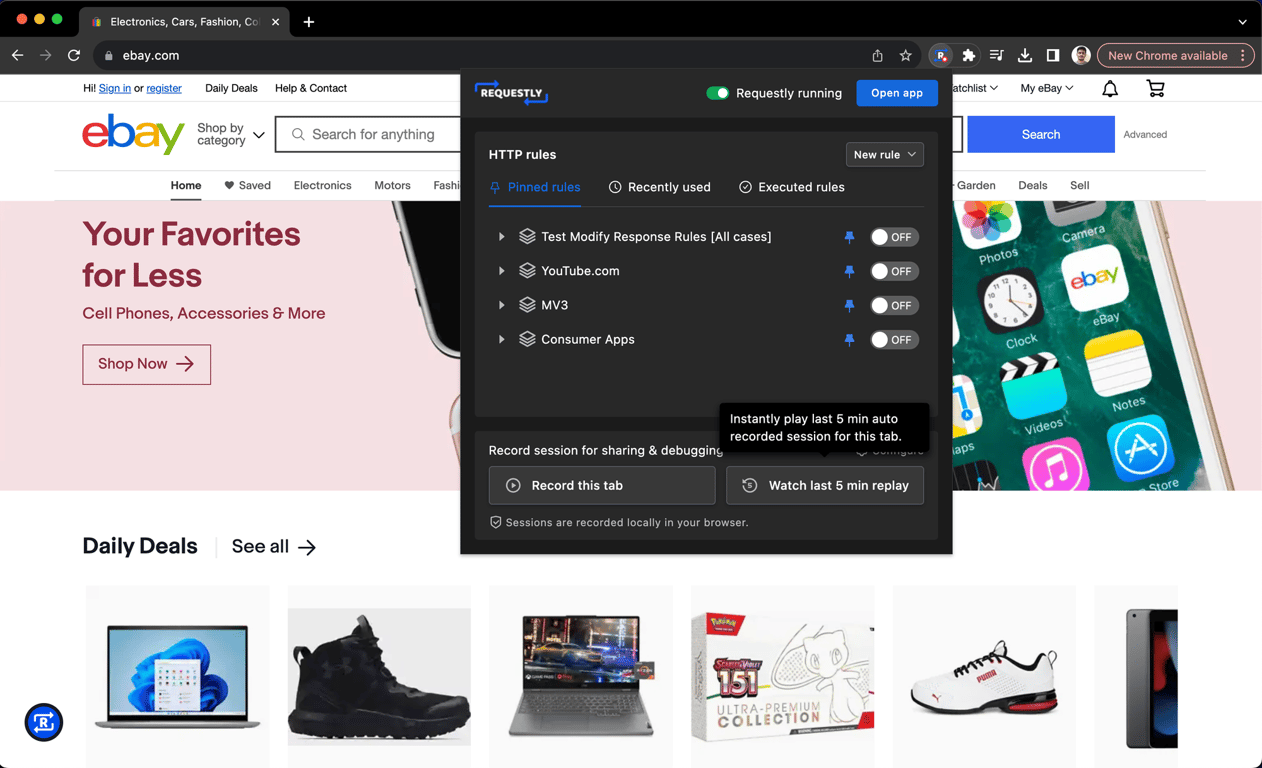This screenshot has height=768, width=1262.
Task: Click the Requestly logo in the popup
Action: coord(511,92)
